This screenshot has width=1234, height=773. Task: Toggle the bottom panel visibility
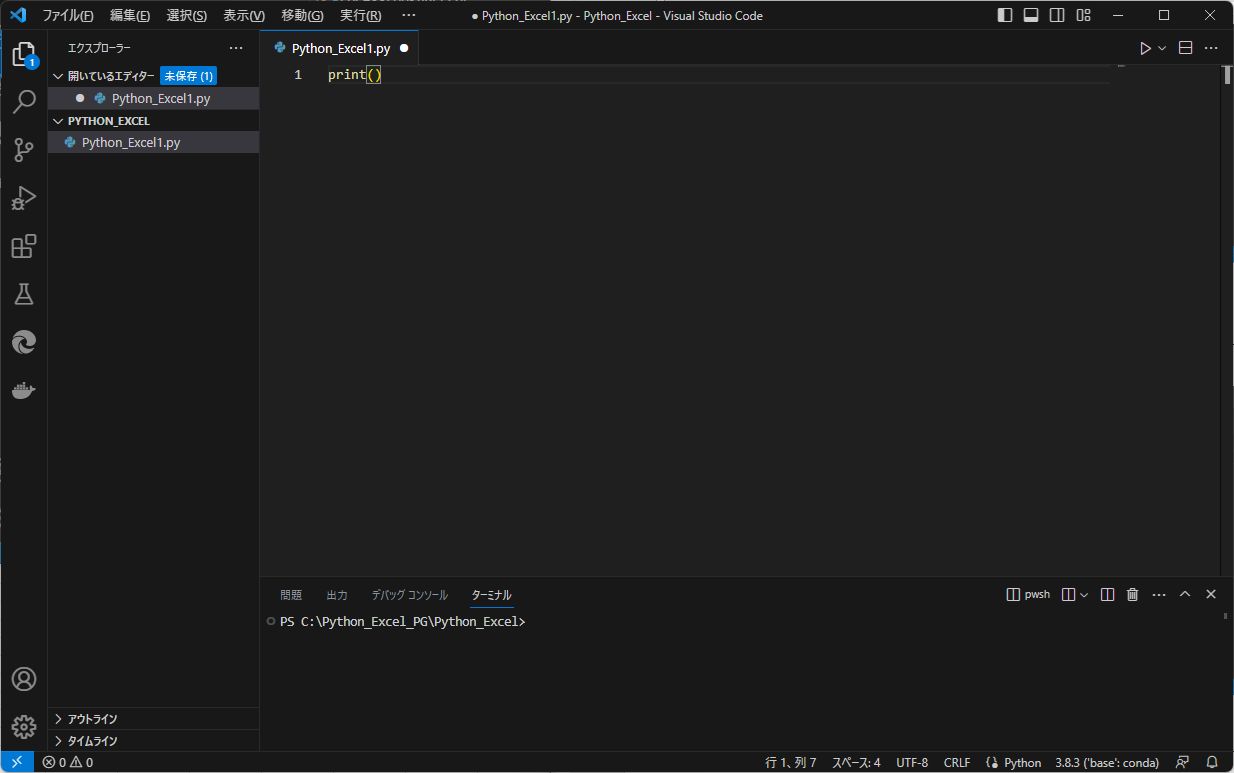pos(1031,15)
